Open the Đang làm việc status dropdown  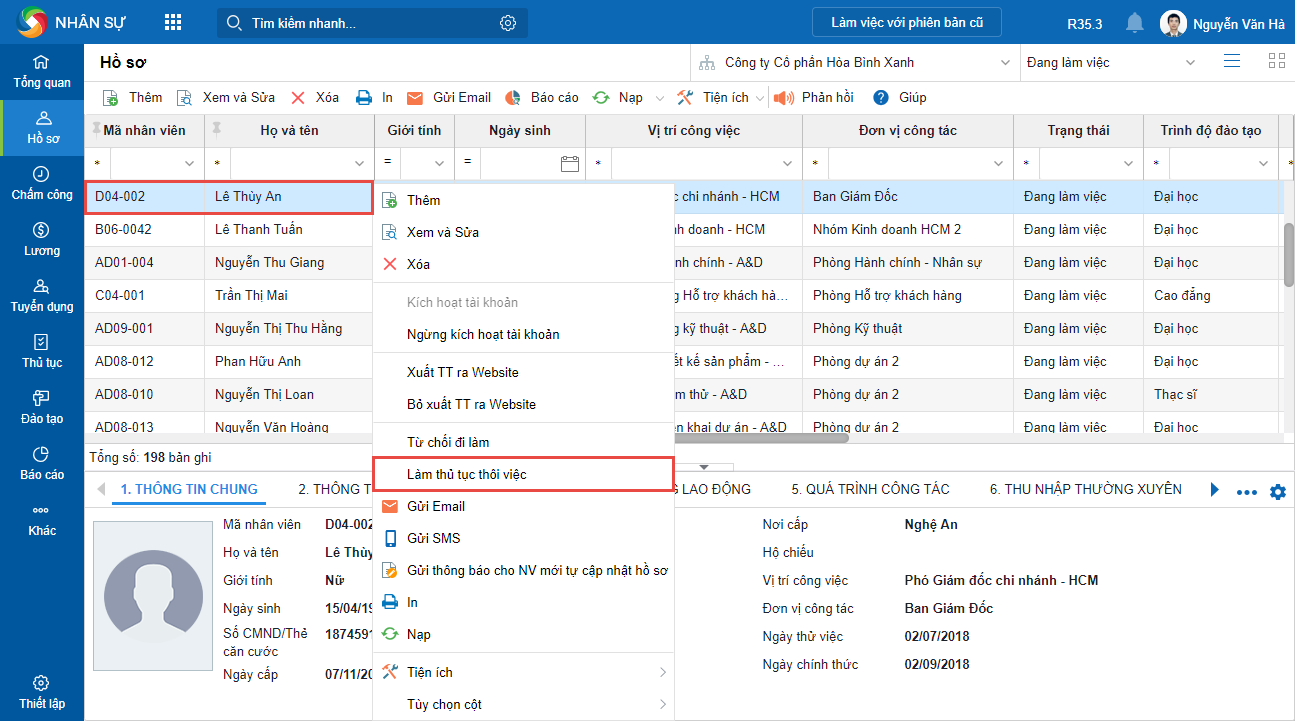[1190, 63]
